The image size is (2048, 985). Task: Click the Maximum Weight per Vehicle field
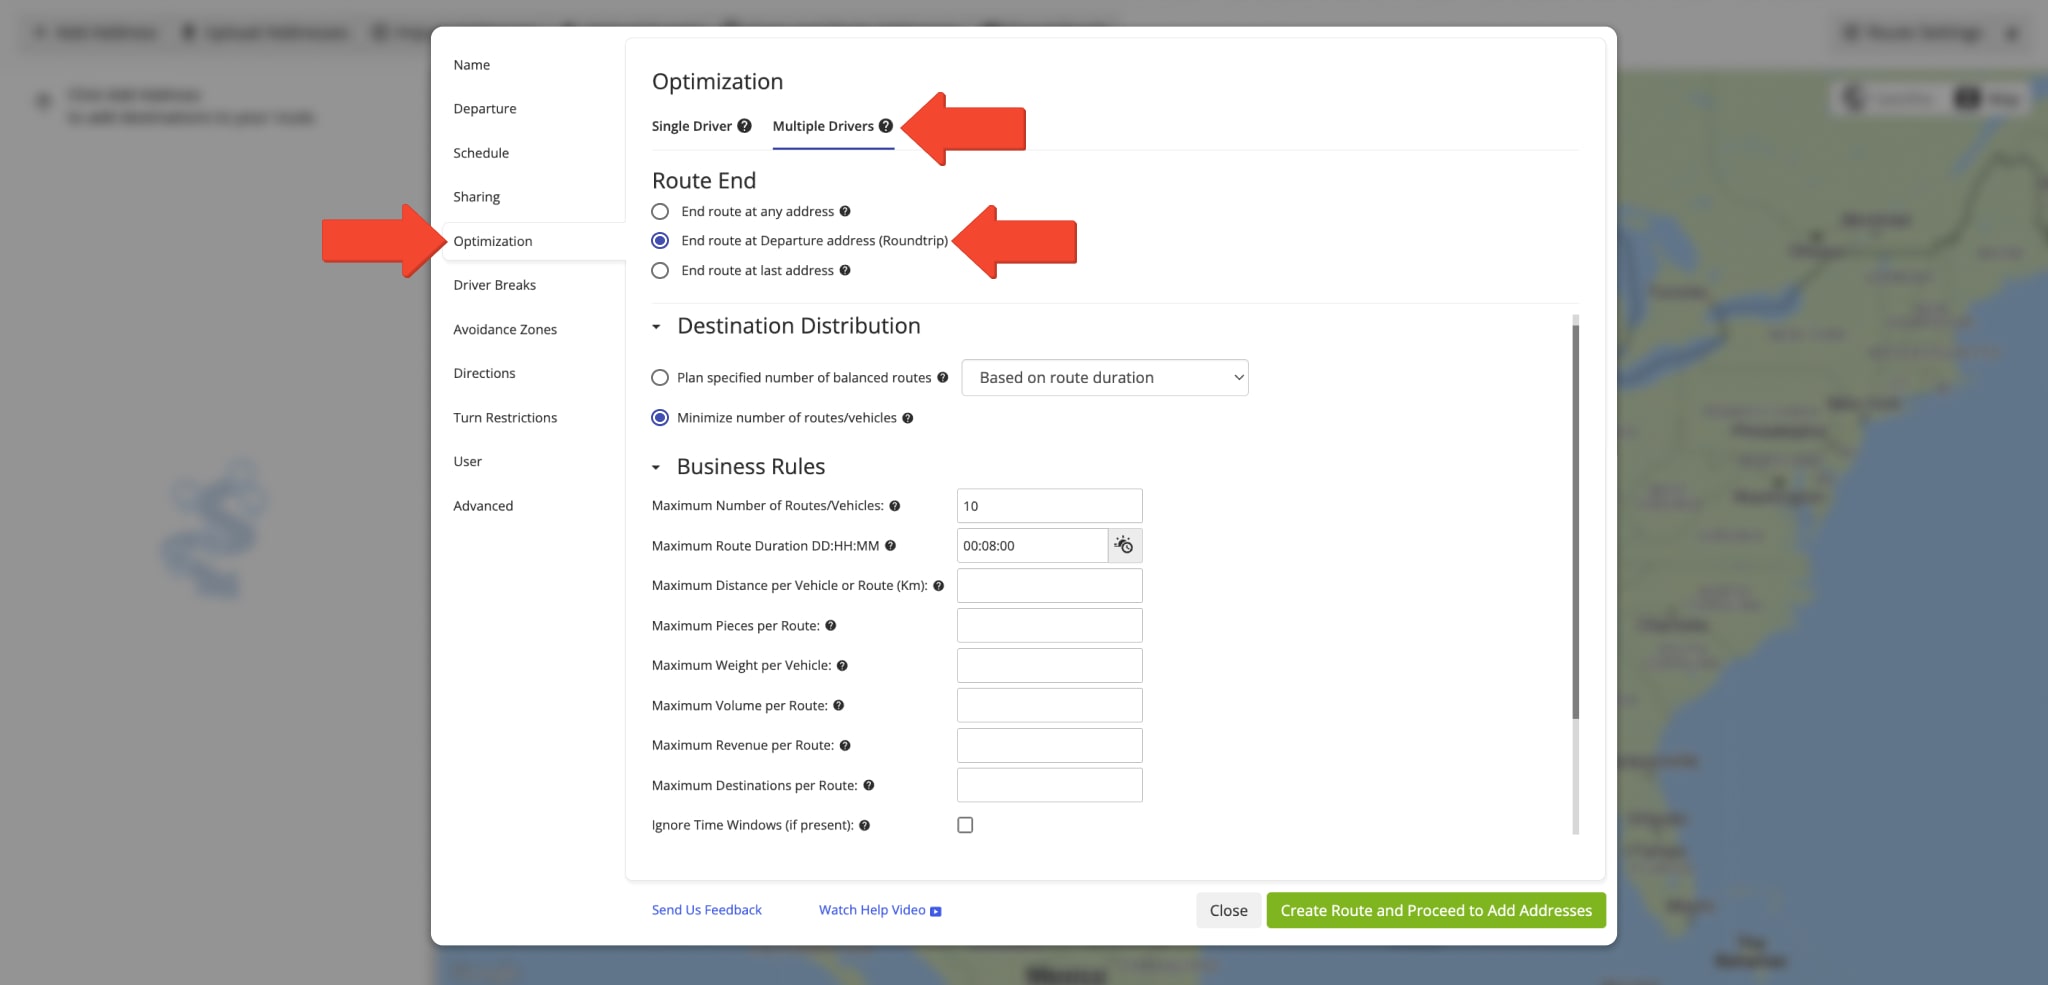pos(1050,666)
